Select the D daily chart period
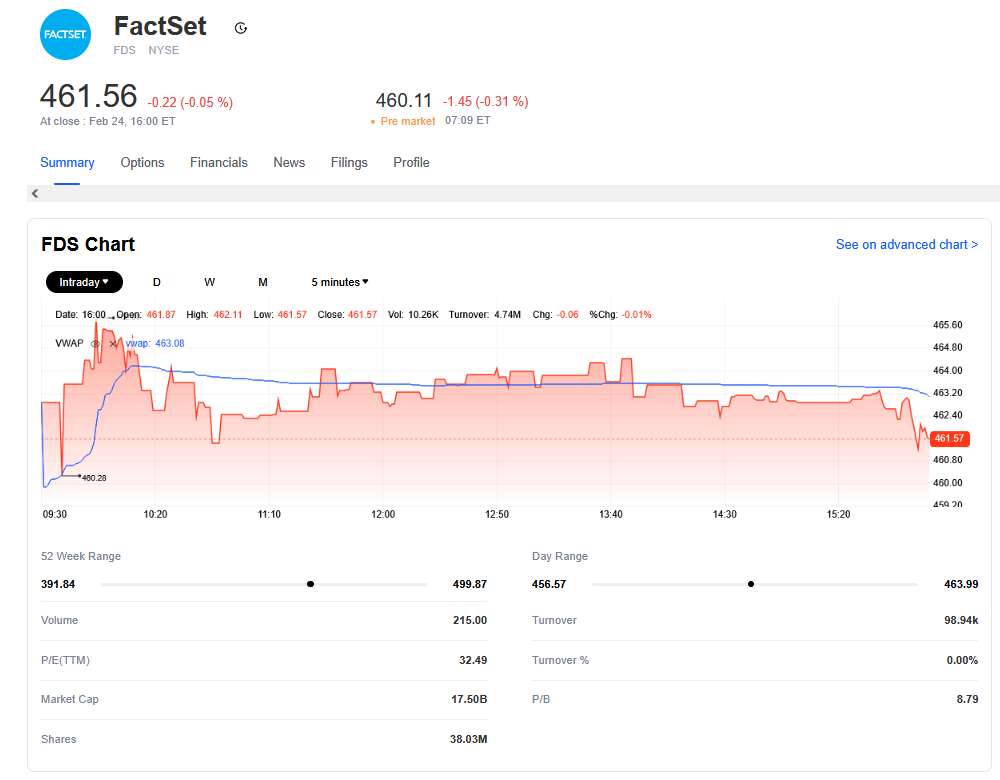Viewport: 1000px width, 780px height. click(157, 282)
